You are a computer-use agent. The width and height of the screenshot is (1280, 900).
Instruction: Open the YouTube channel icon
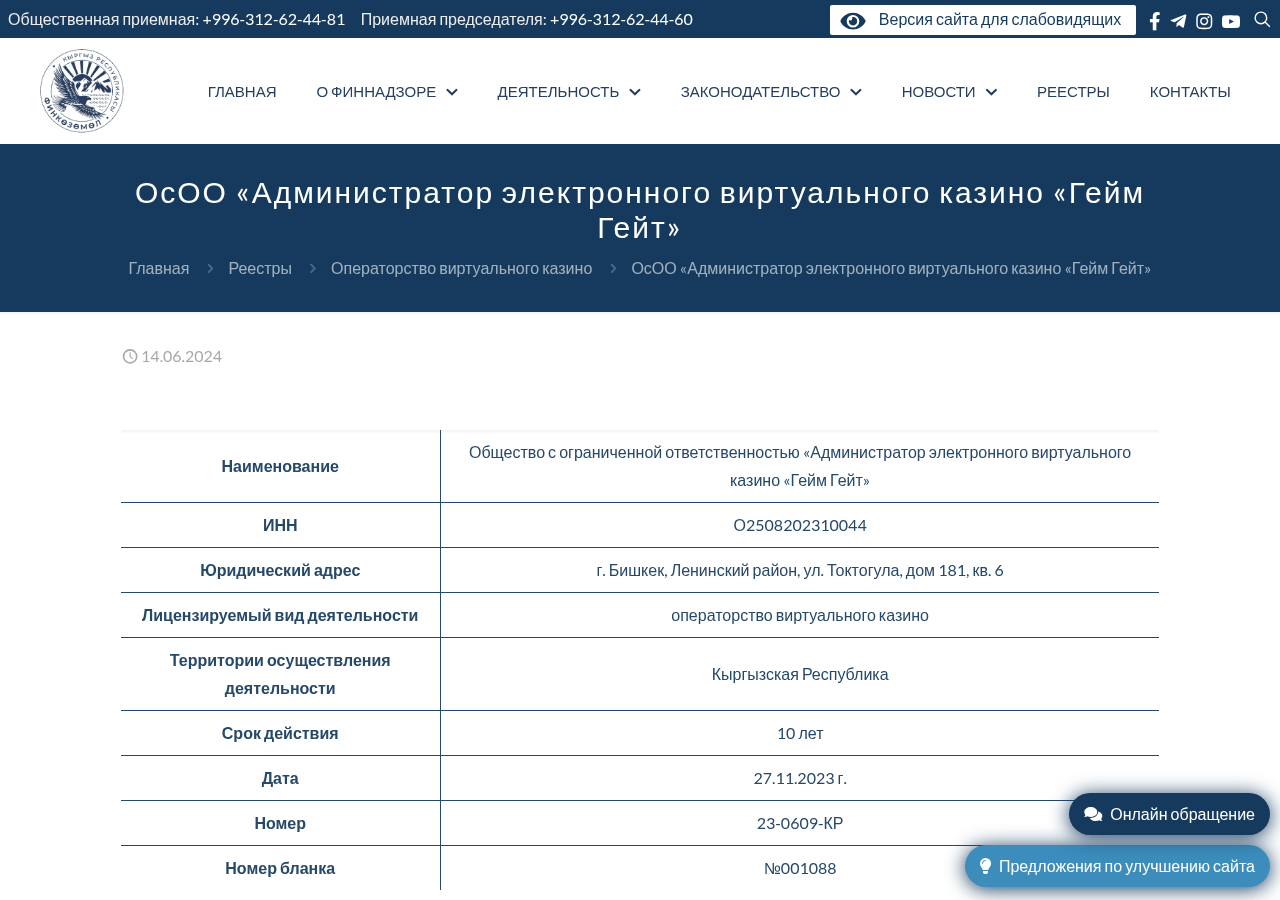pos(1231,21)
